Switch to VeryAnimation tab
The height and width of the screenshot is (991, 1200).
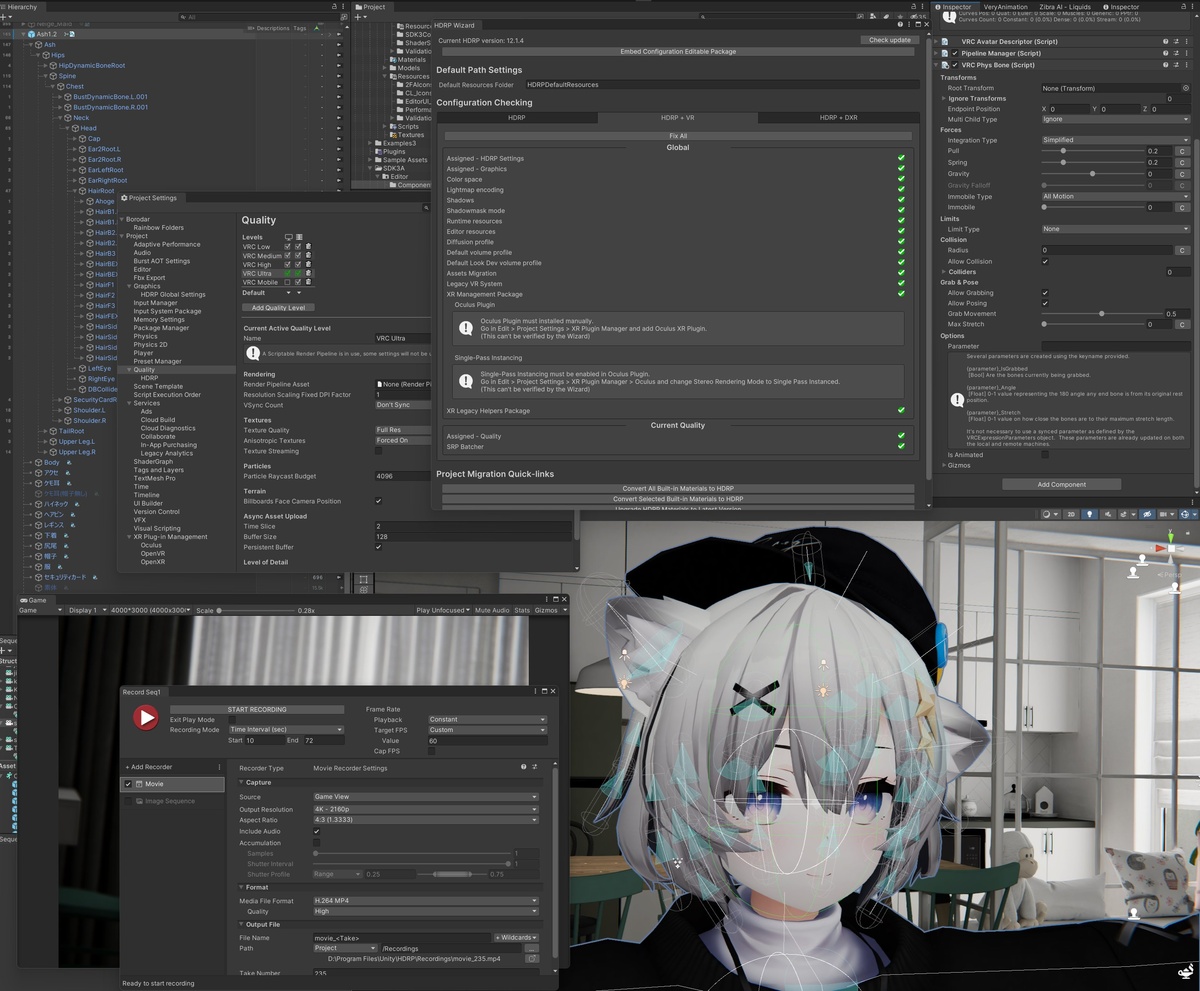point(1005,7)
